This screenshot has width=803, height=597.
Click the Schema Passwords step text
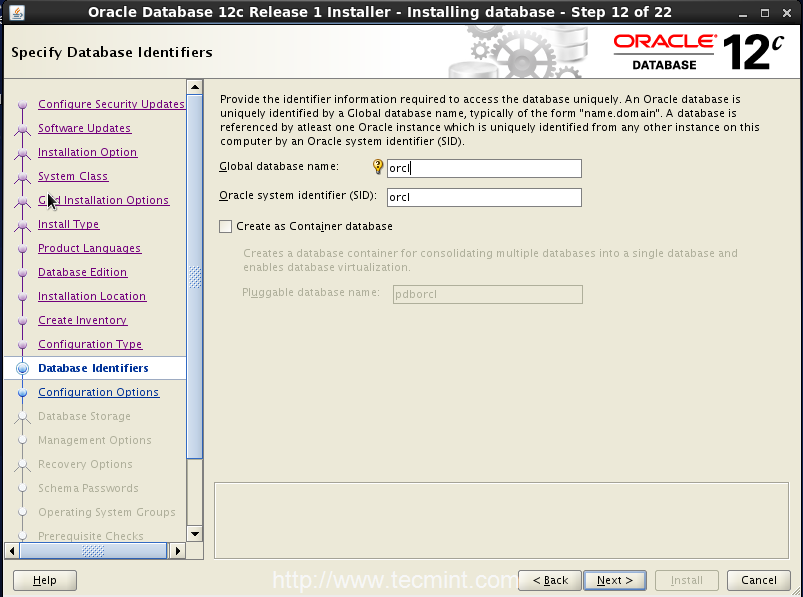pos(88,488)
